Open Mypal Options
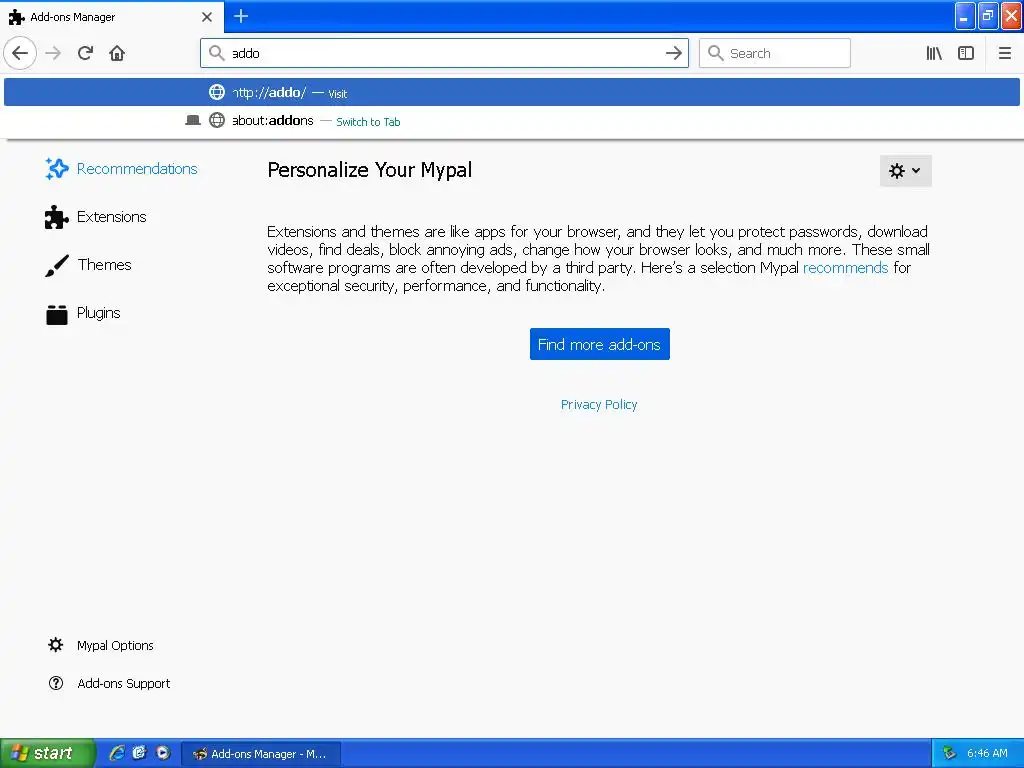The width and height of the screenshot is (1024, 768). click(x=101, y=645)
